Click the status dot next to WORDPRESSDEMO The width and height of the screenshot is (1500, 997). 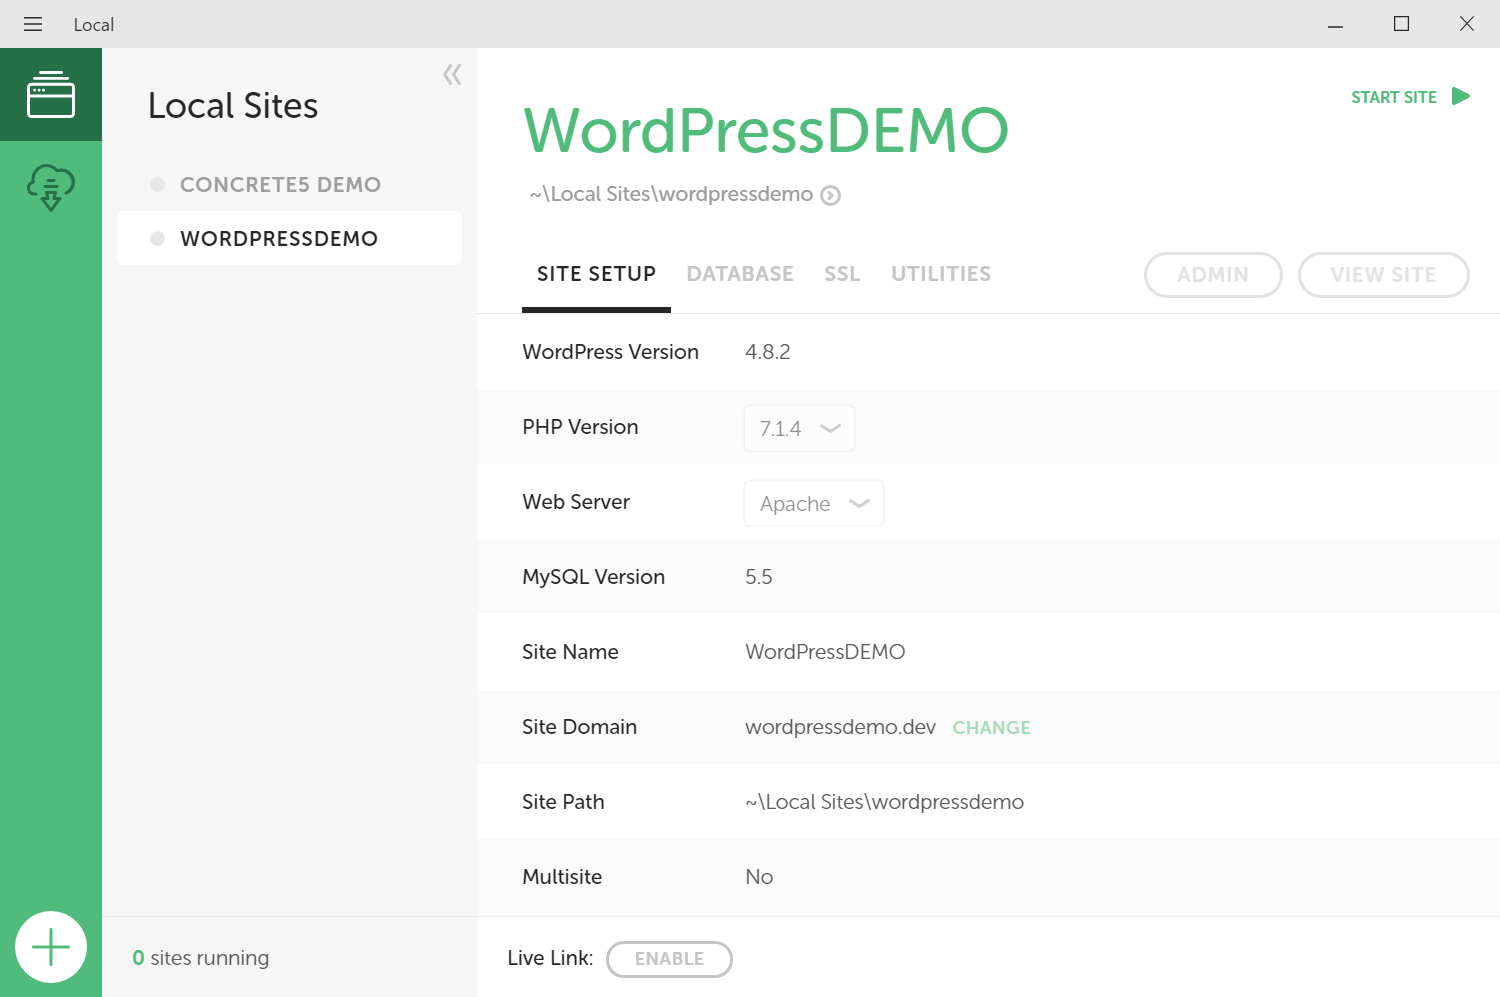coord(157,238)
